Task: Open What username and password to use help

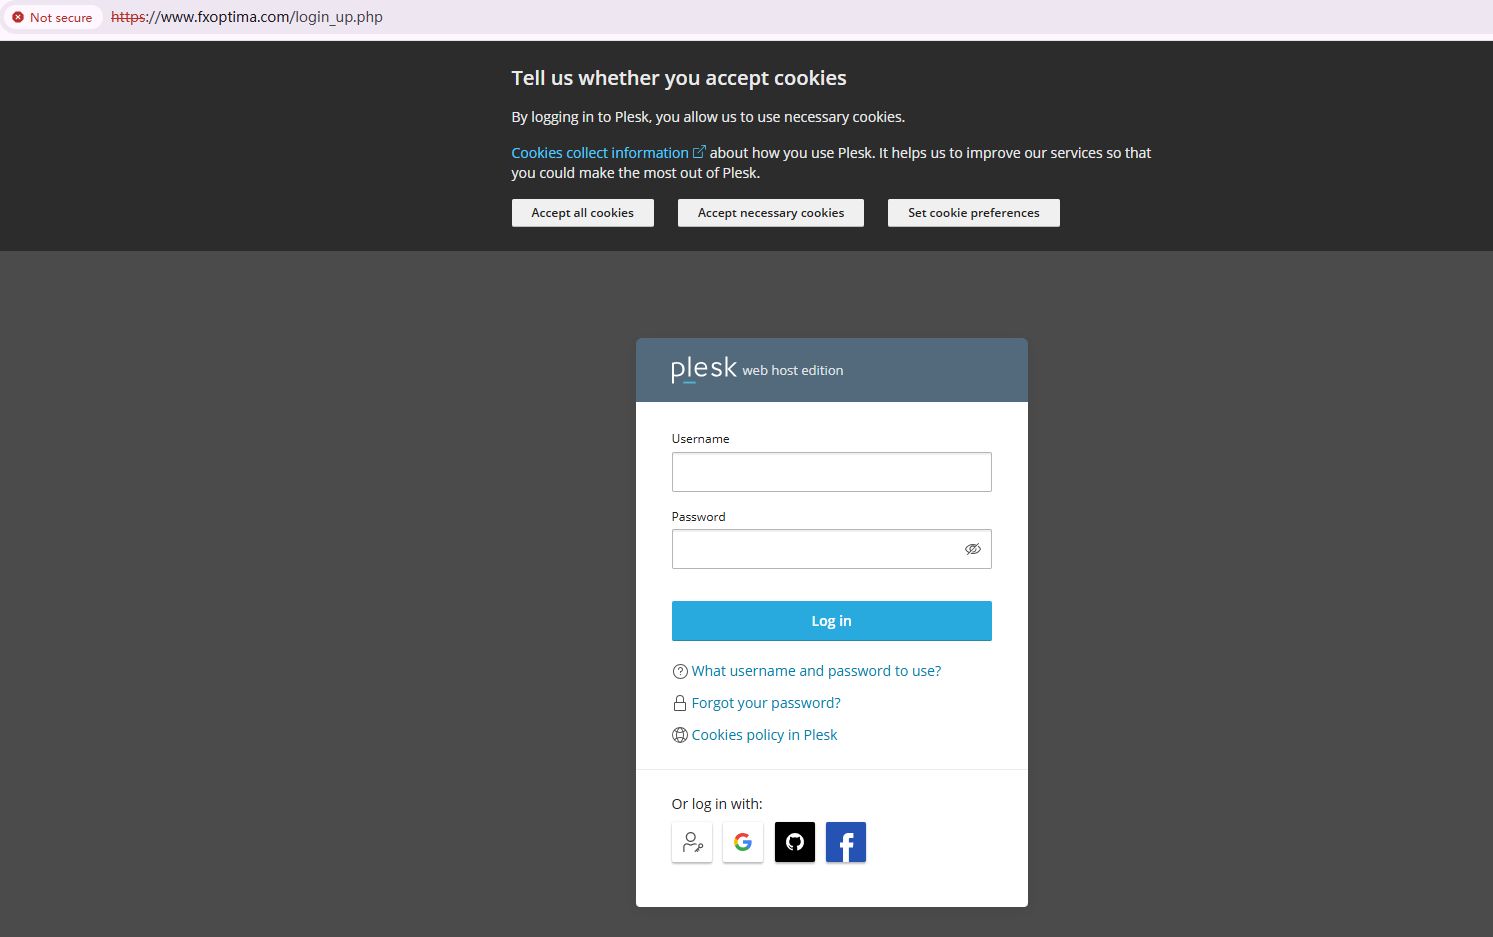Action: click(816, 671)
